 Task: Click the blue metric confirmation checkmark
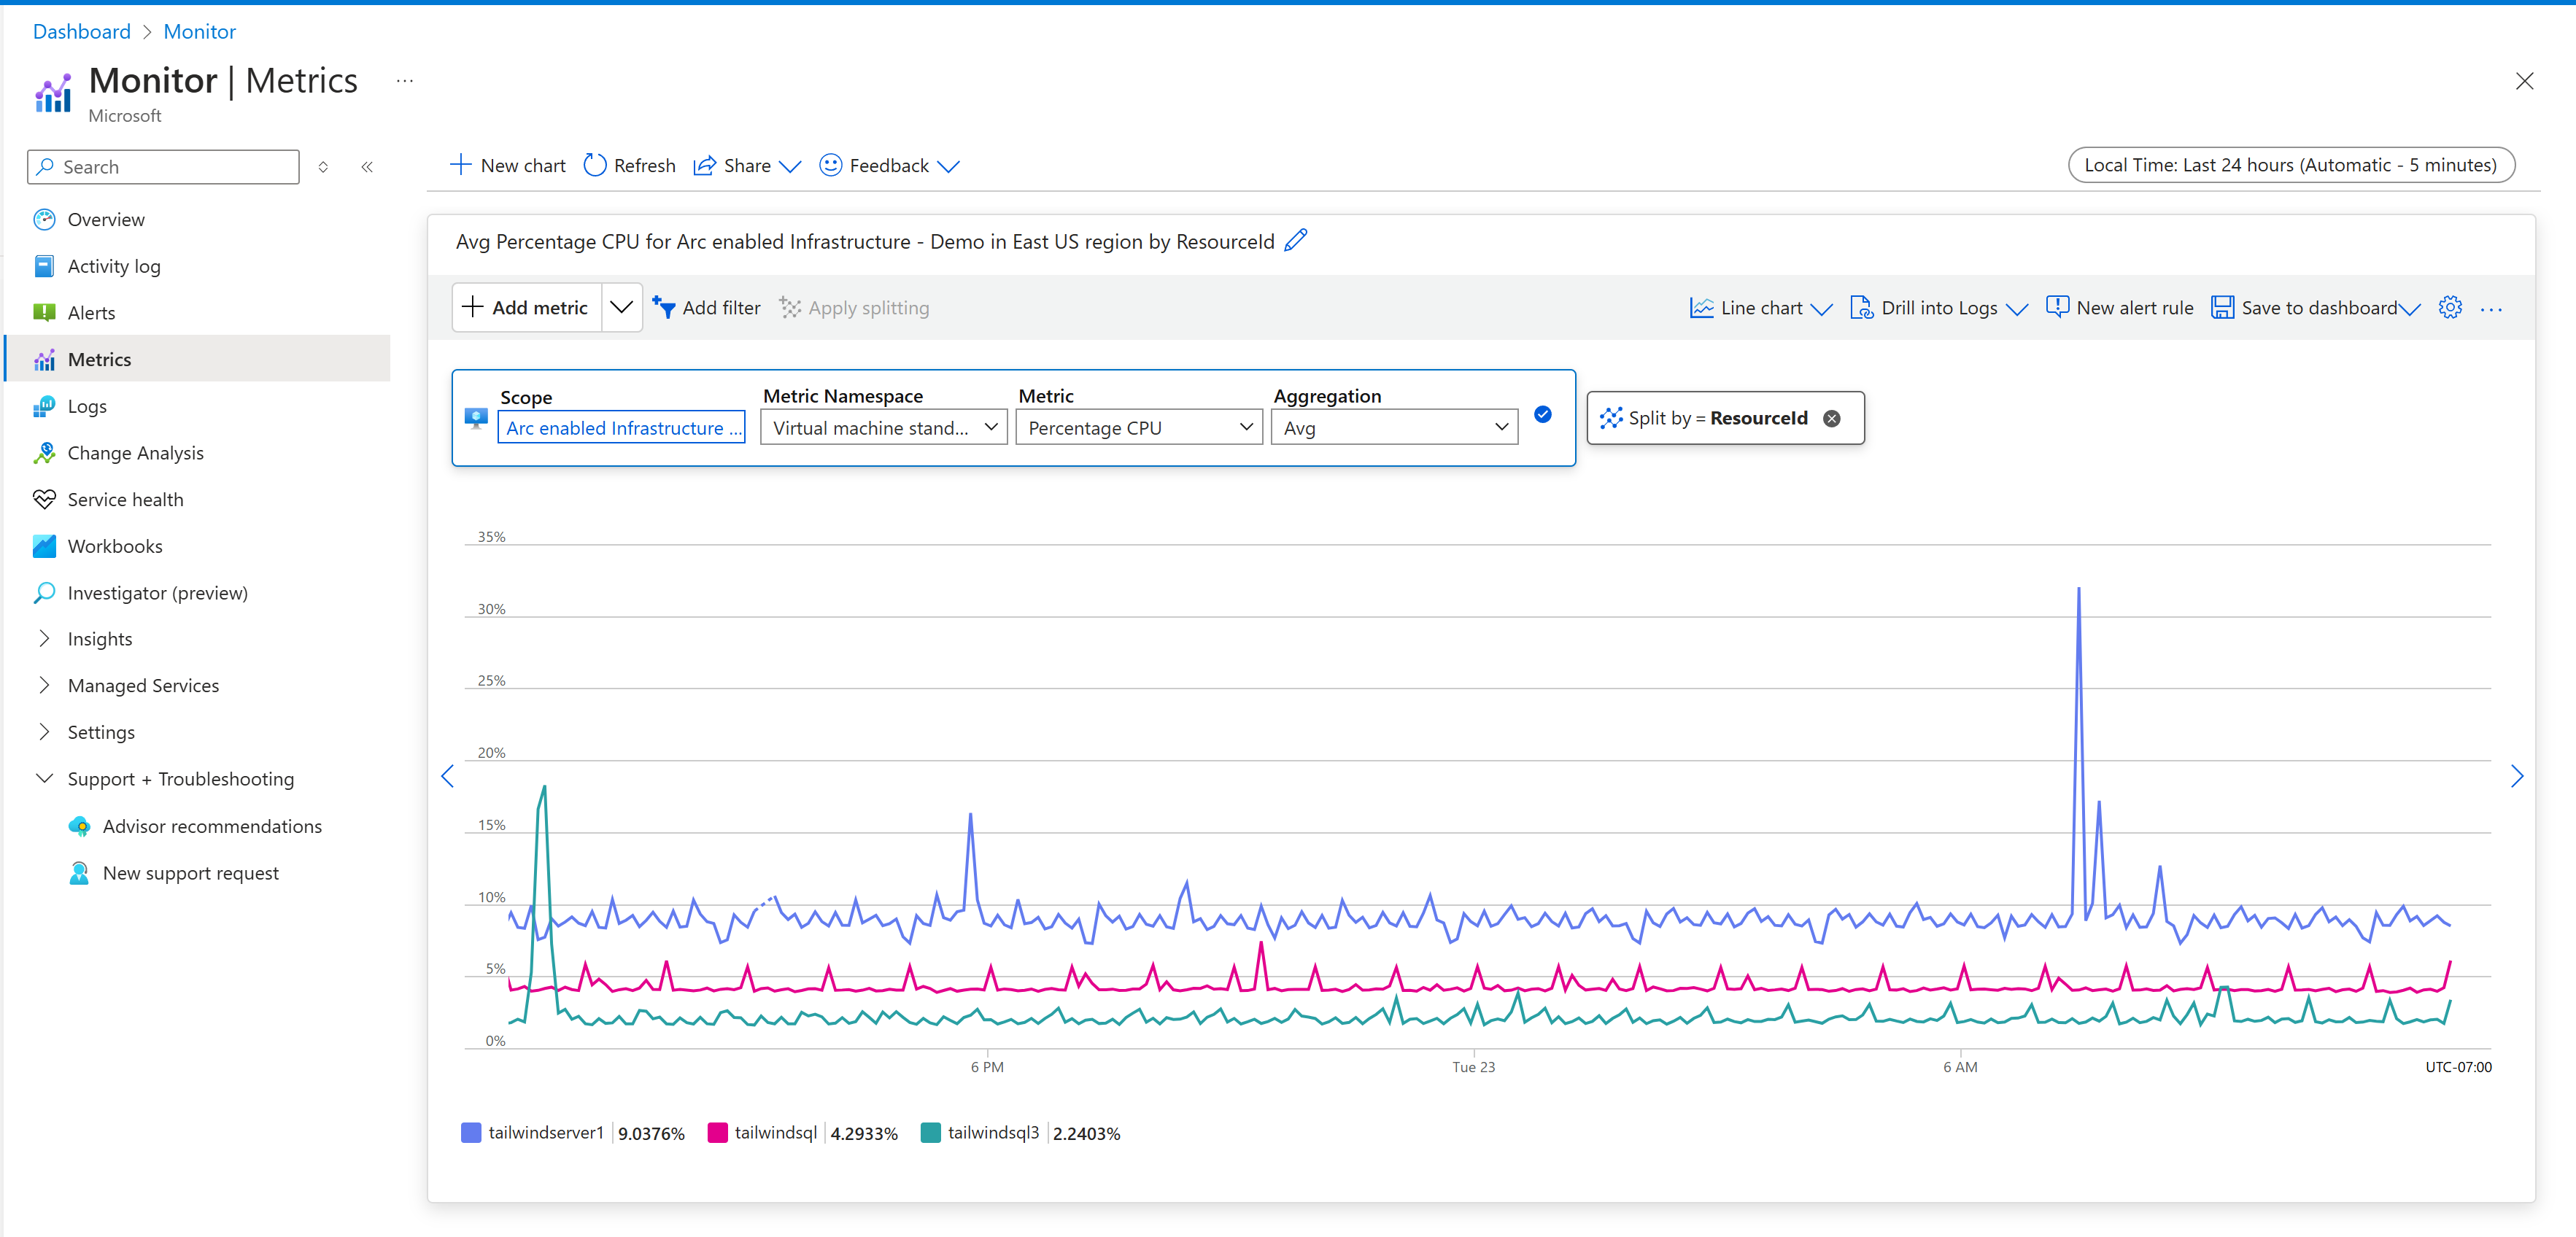(x=1542, y=415)
